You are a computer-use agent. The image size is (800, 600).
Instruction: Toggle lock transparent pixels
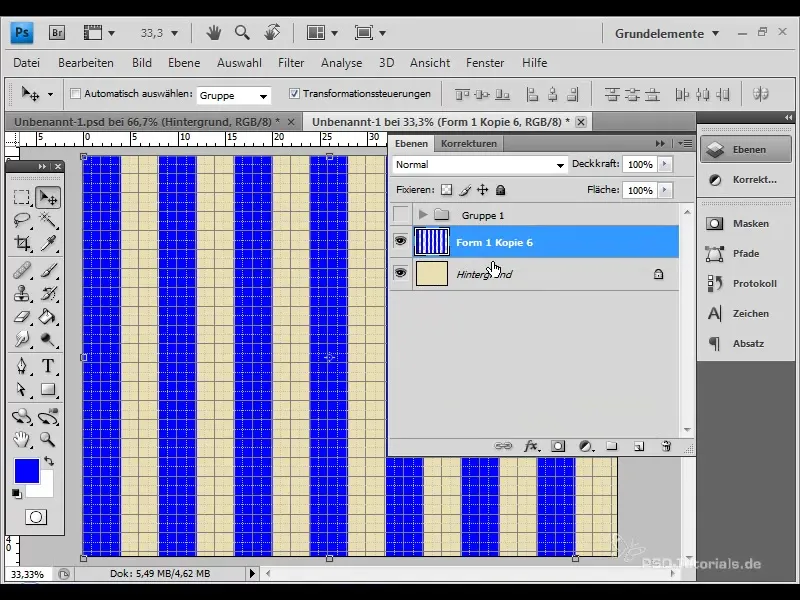(x=446, y=190)
